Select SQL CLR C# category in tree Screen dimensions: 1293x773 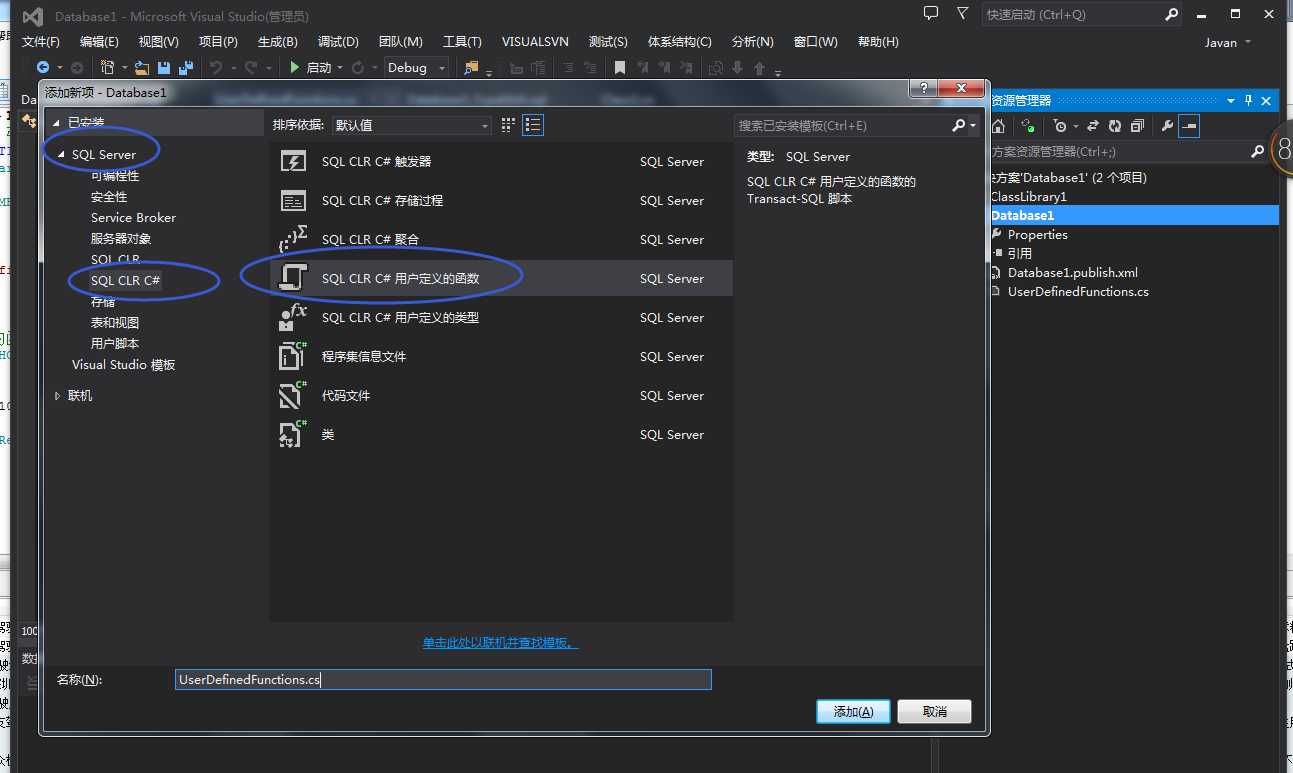point(126,281)
